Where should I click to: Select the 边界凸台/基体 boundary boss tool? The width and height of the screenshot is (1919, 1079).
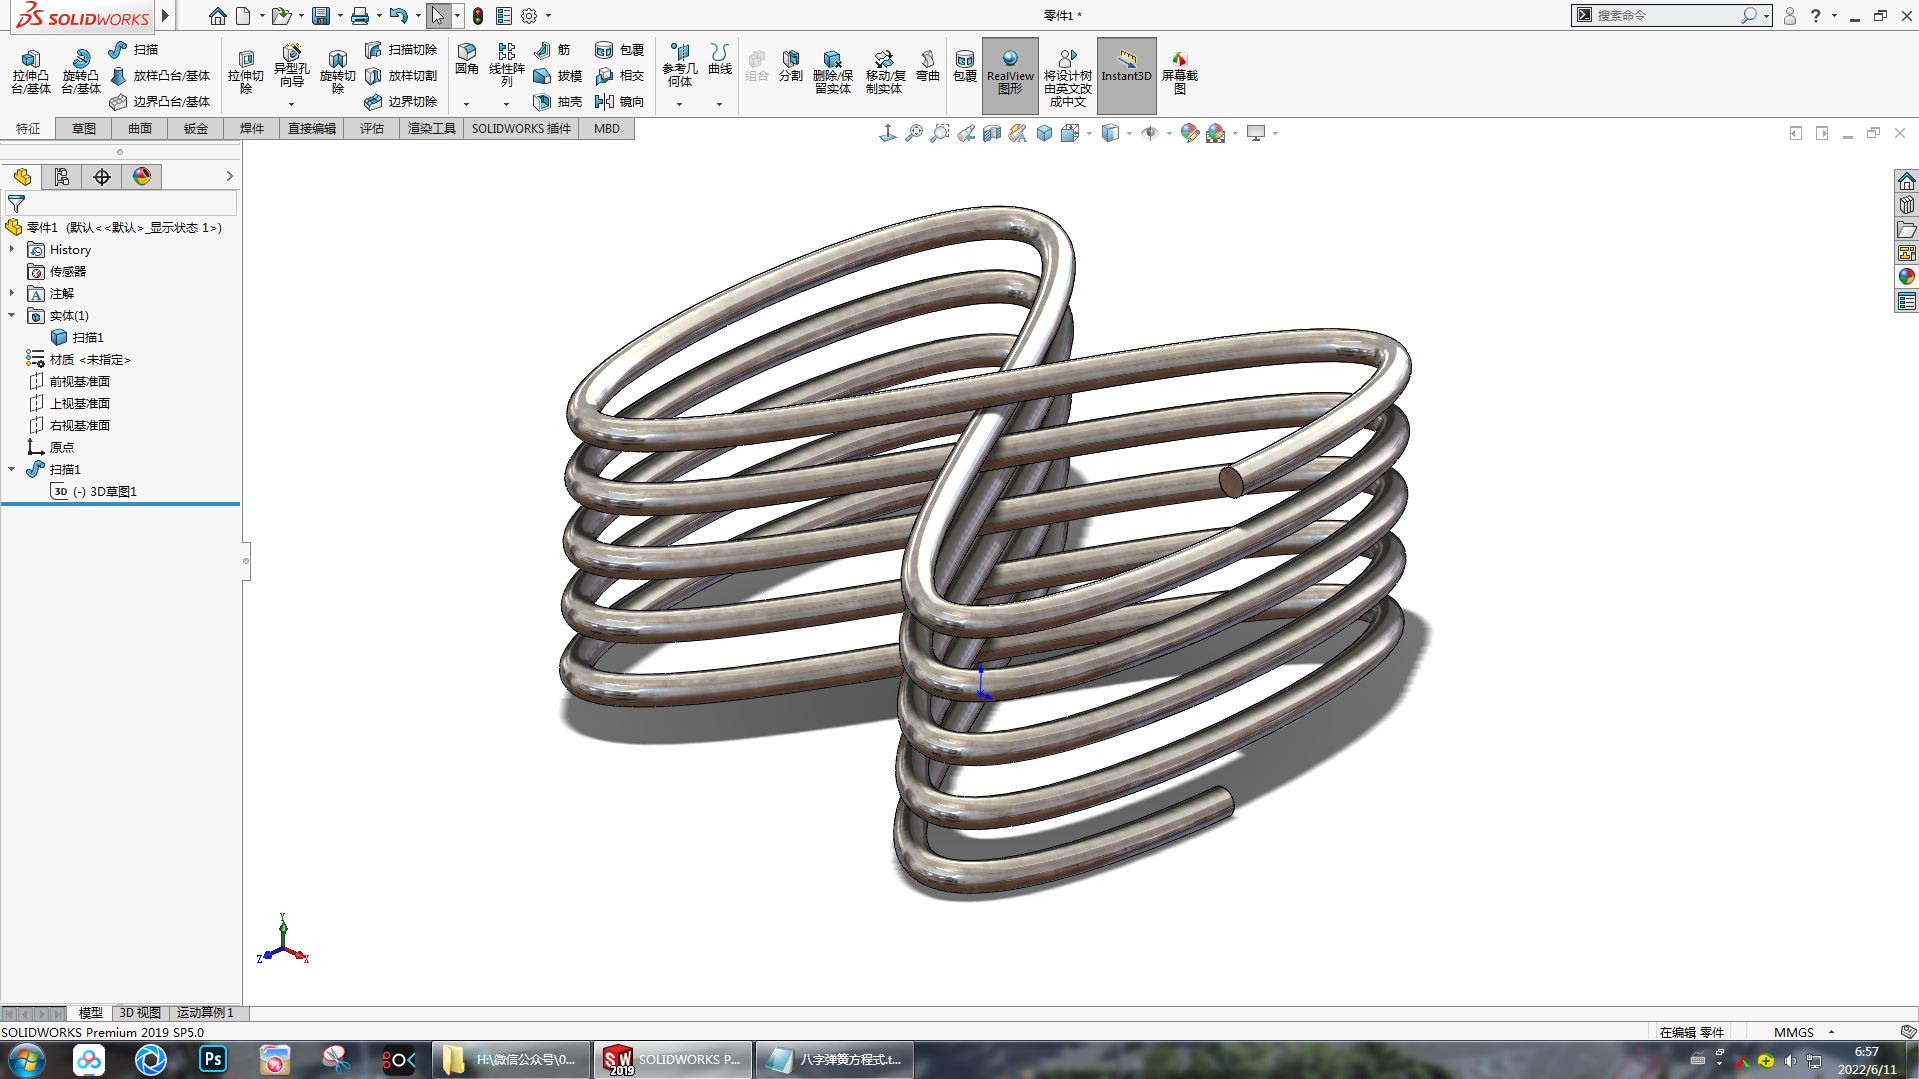[160, 101]
